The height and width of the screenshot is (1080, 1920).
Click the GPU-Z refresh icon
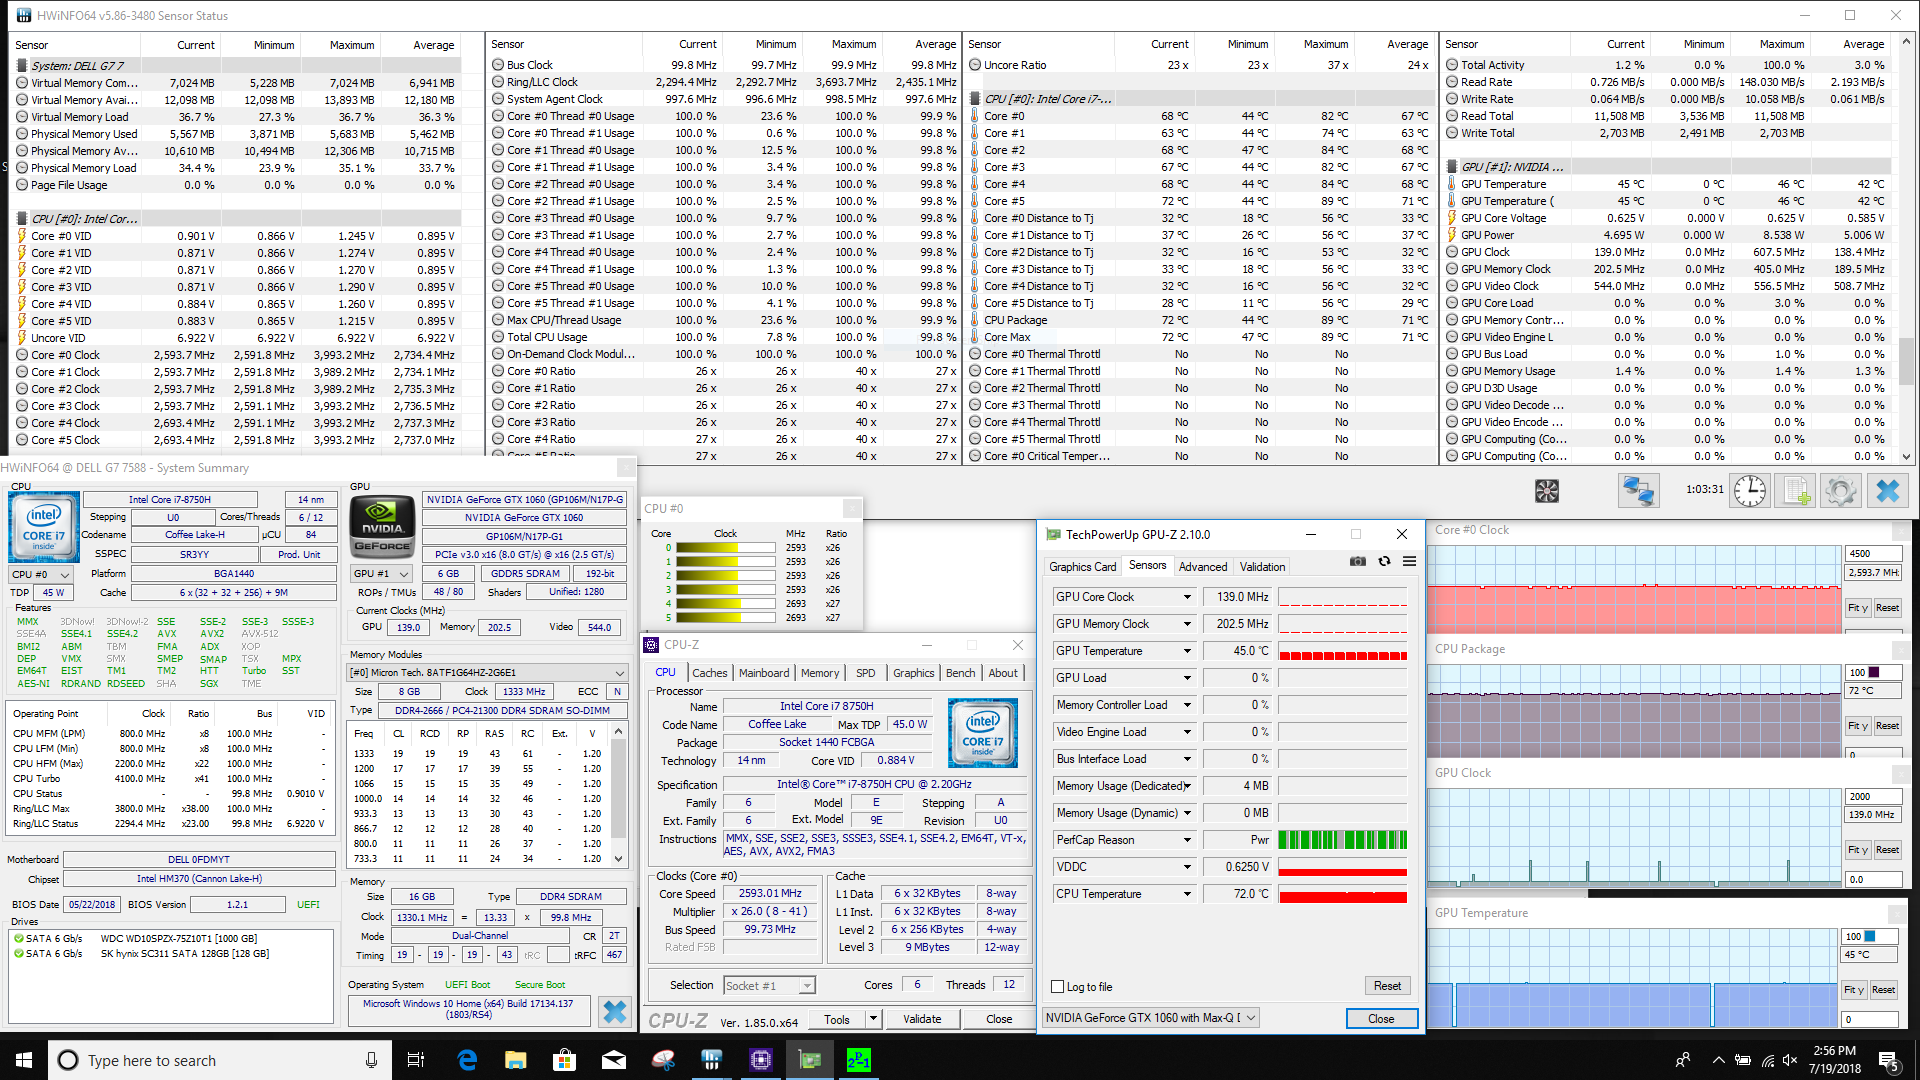coord(1384,561)
